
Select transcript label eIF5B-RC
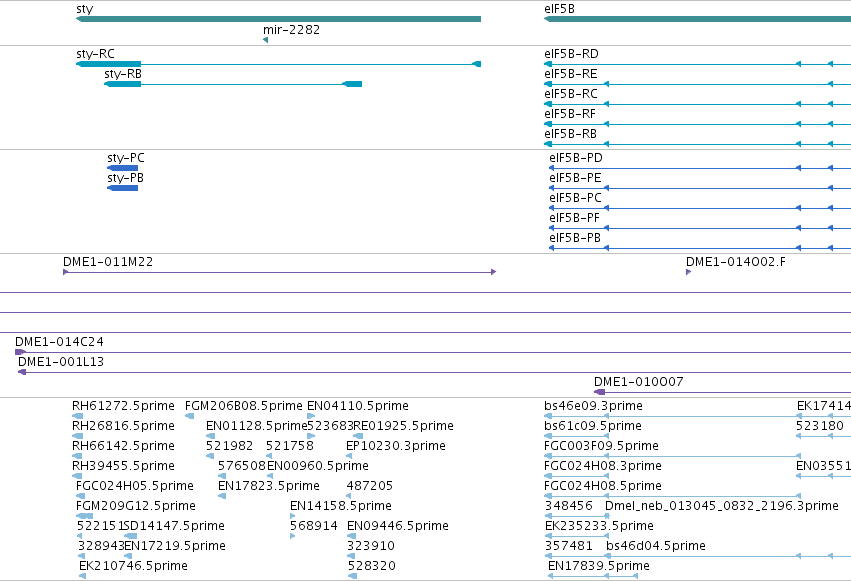(571, 94)
